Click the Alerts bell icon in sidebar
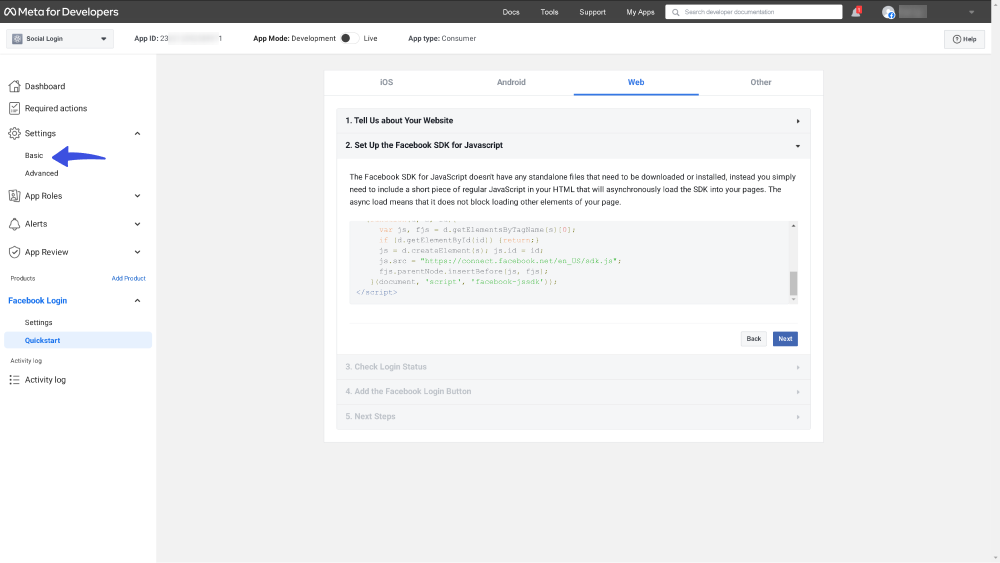The width and height of the screenshot is (1000, 563). 14,224
